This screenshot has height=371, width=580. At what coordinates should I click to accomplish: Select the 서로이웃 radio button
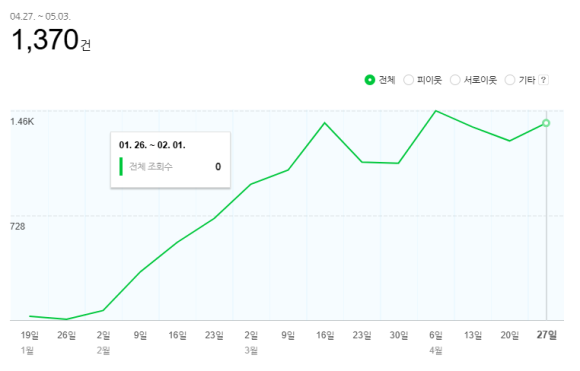455,80
